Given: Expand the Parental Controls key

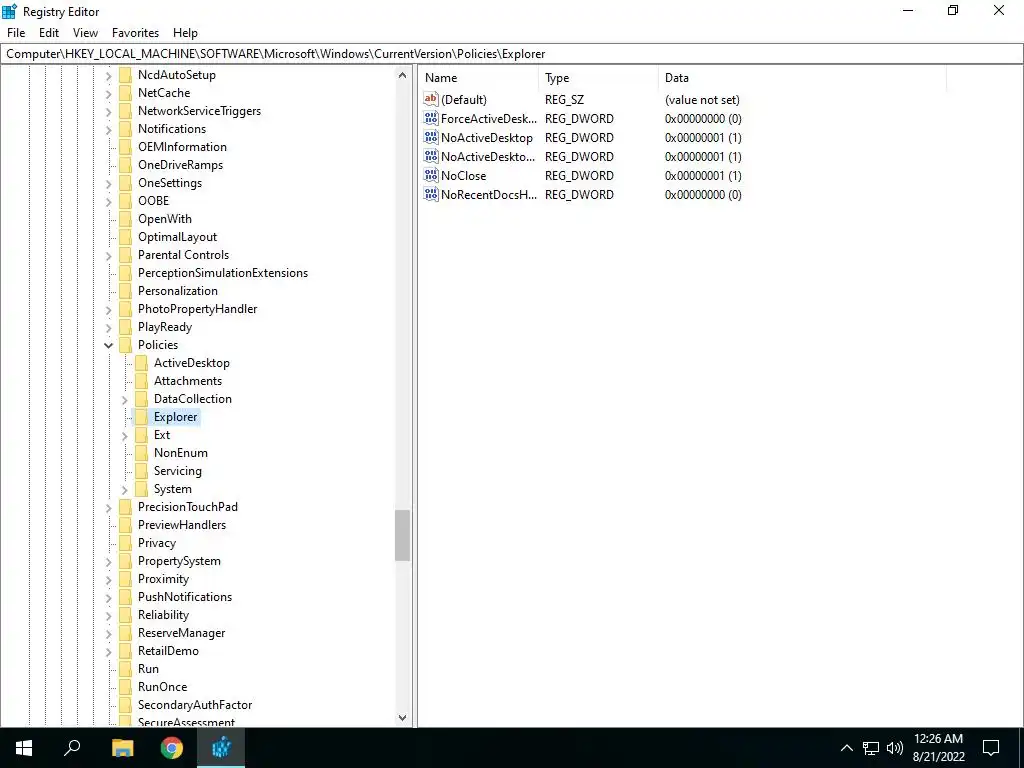Looking at the screenshot, I should [108, 255].
